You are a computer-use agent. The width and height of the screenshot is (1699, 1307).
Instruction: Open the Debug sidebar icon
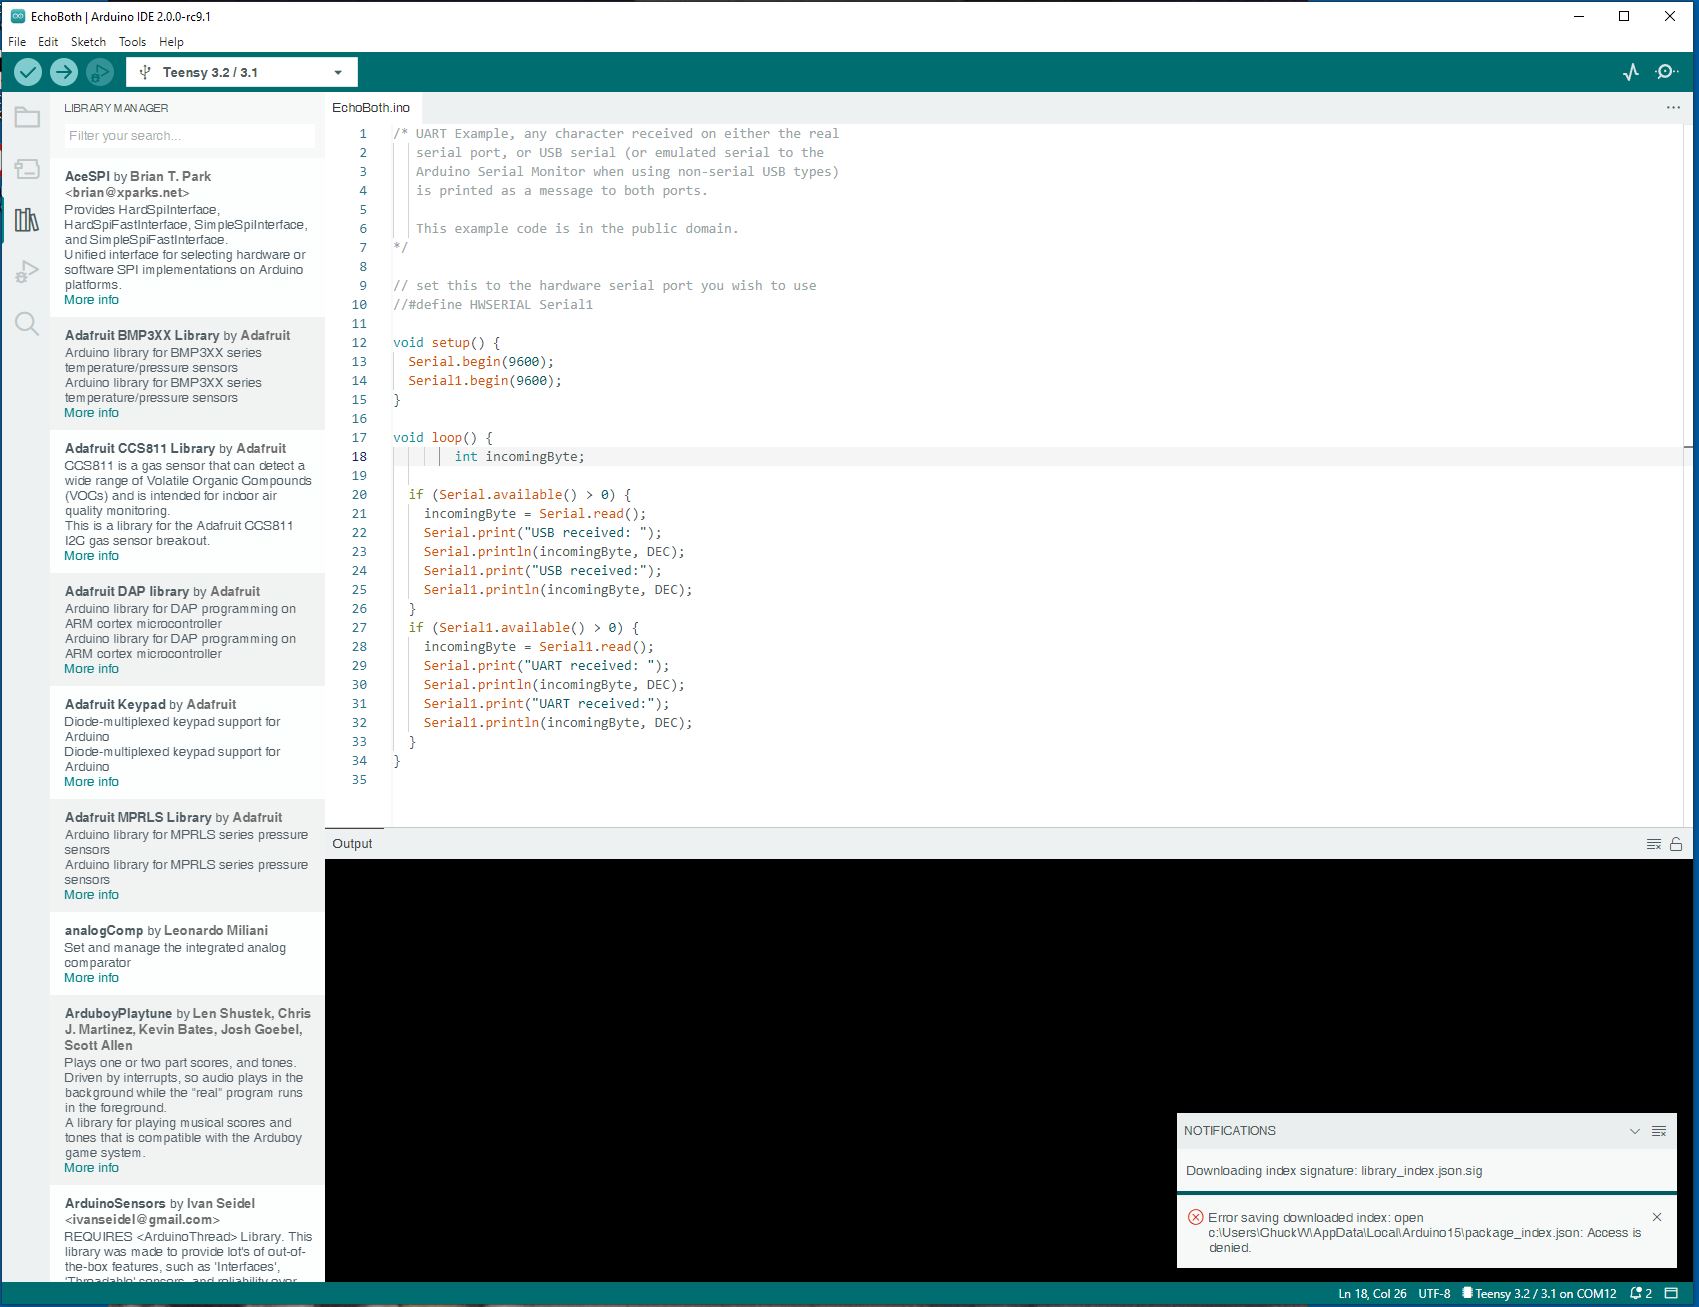[26, 270]
